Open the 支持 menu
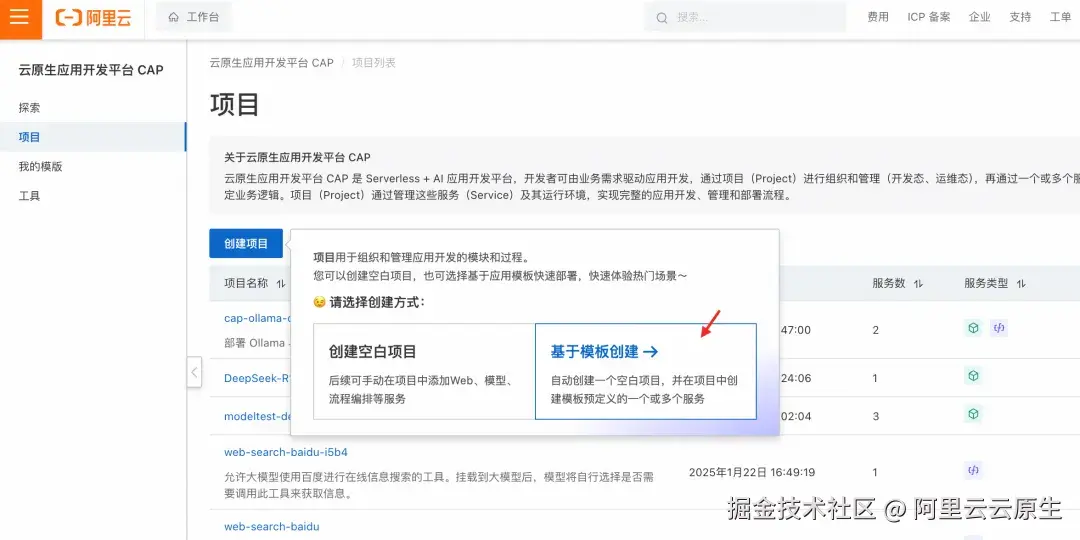This screenshot has height=540, width=1080. tap(1020, 17)
